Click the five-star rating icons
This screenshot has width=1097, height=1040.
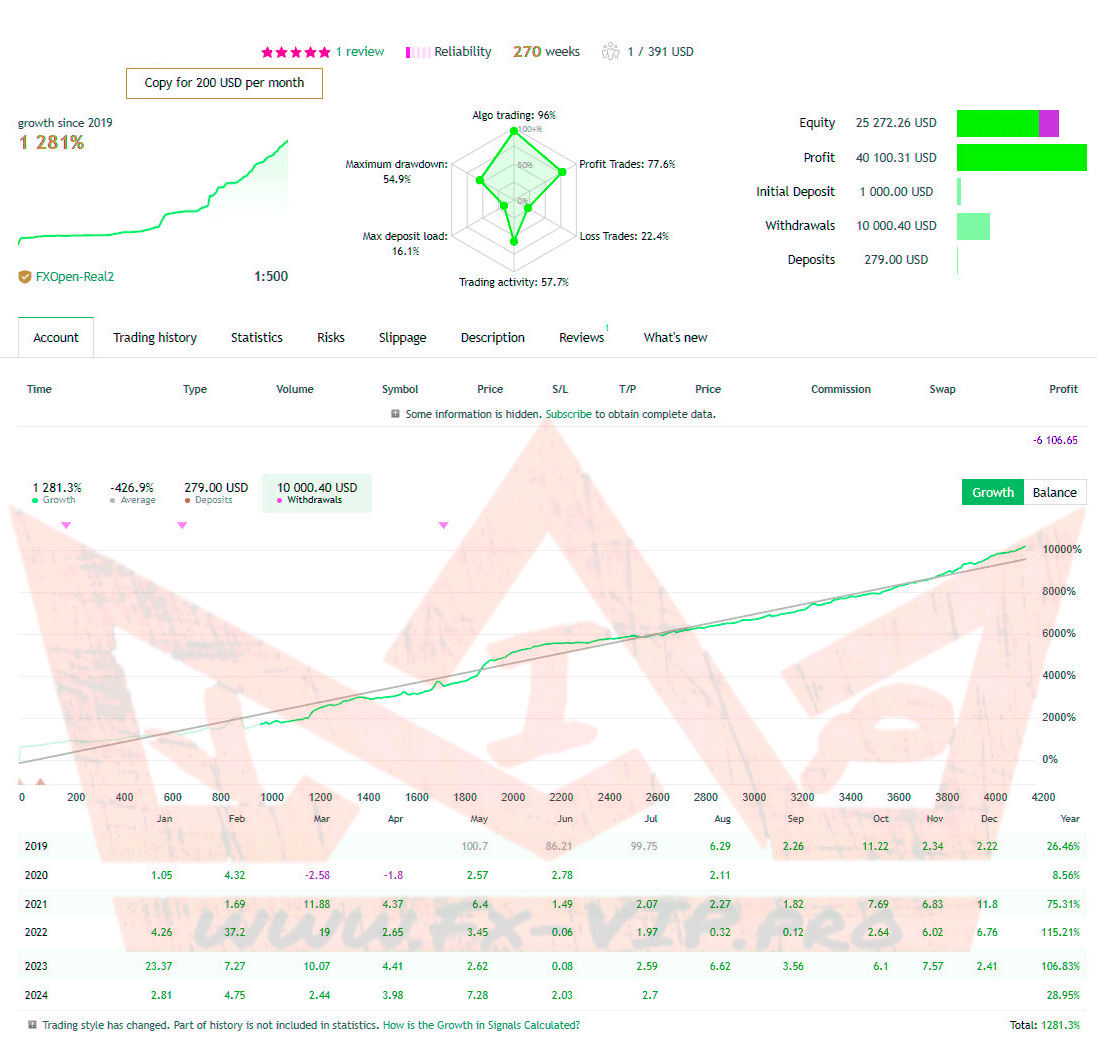tap(295, 52)
